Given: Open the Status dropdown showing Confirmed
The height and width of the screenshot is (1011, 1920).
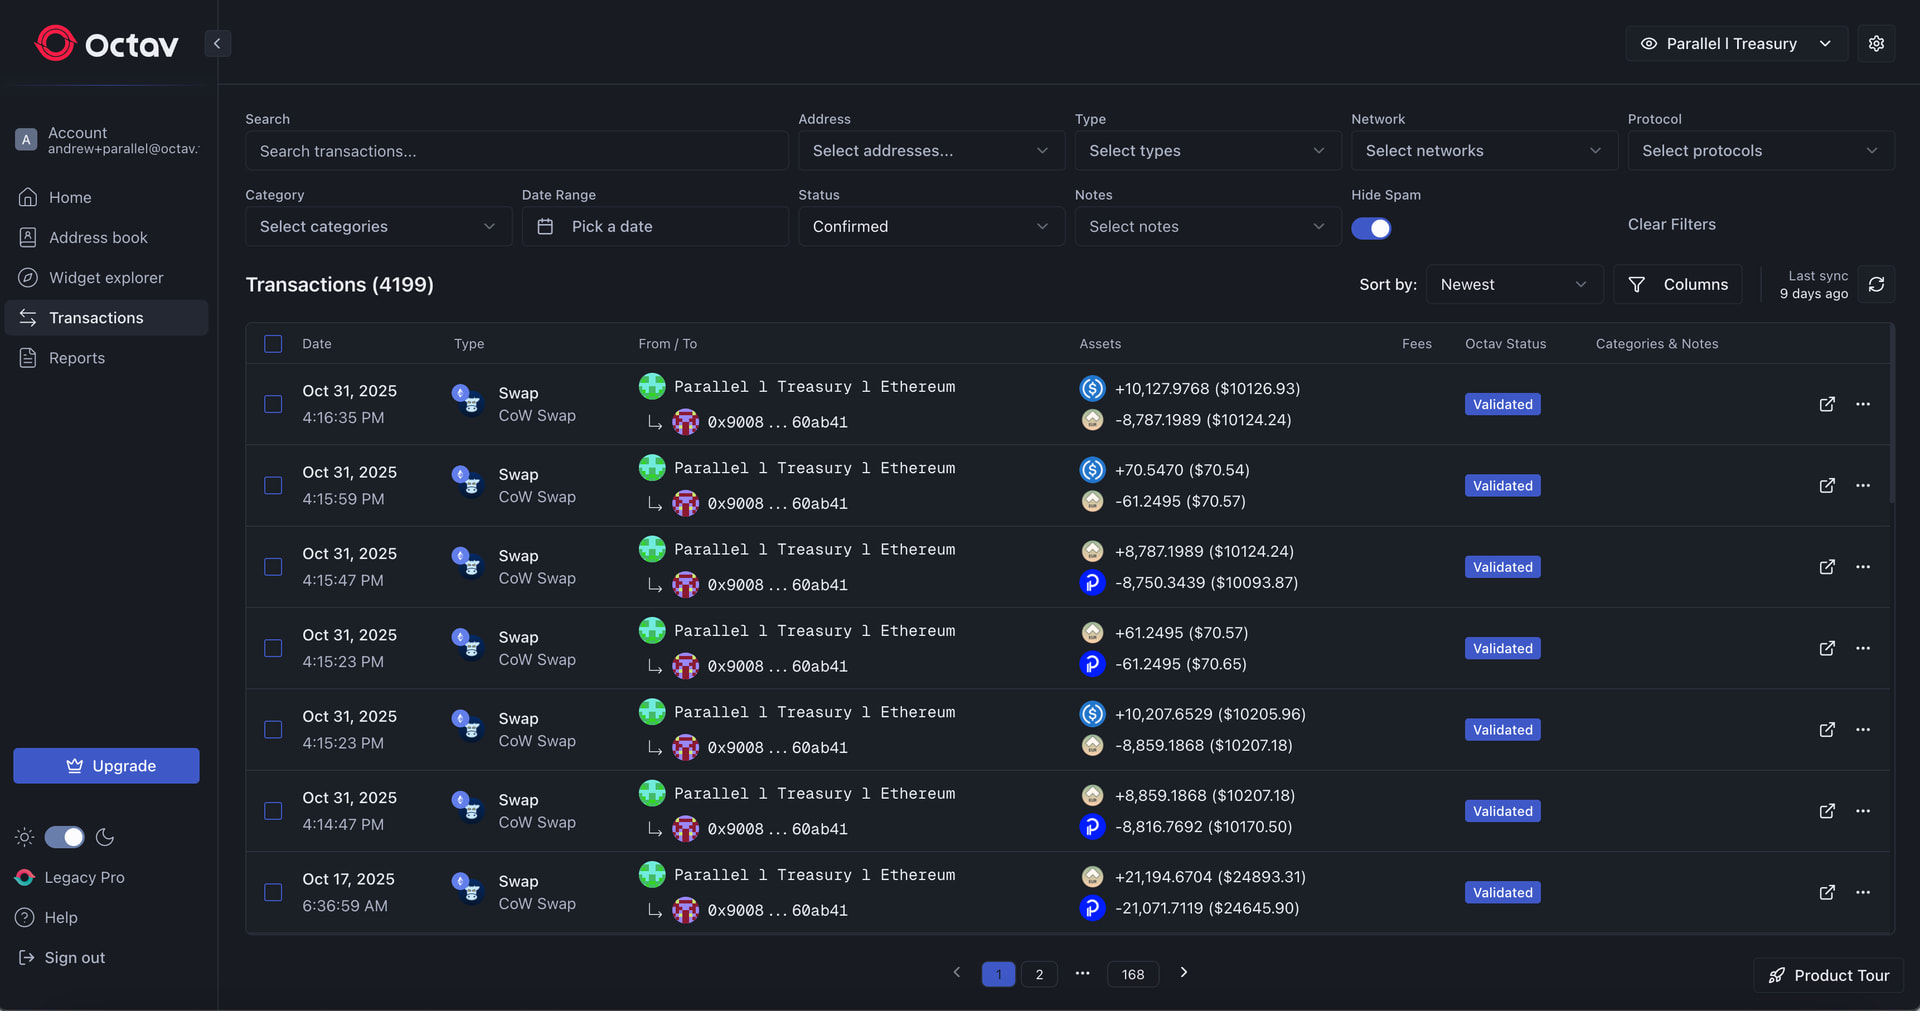Looking at the screenshot, I should tap(931, 227).
